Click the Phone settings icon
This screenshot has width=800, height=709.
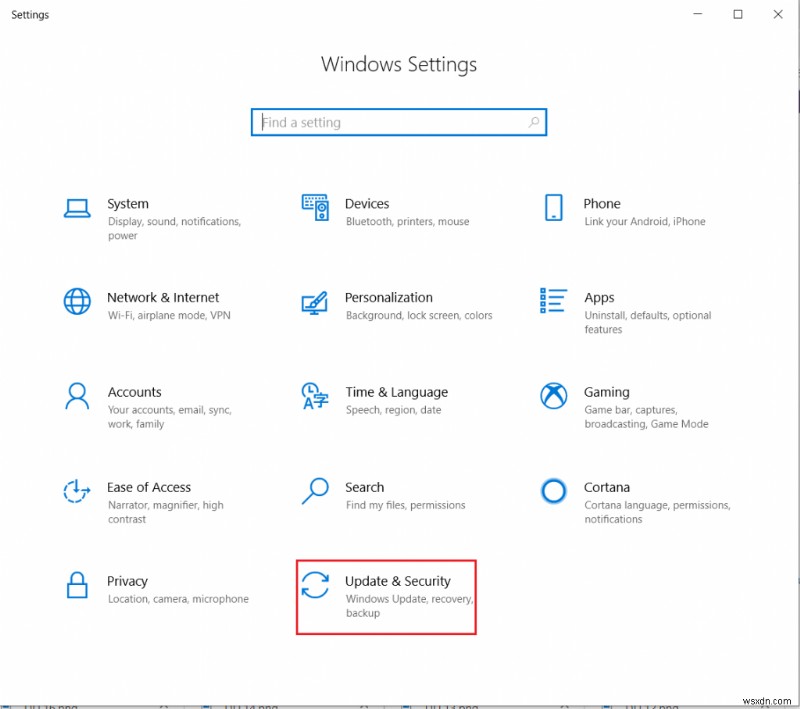pos(553,206)
